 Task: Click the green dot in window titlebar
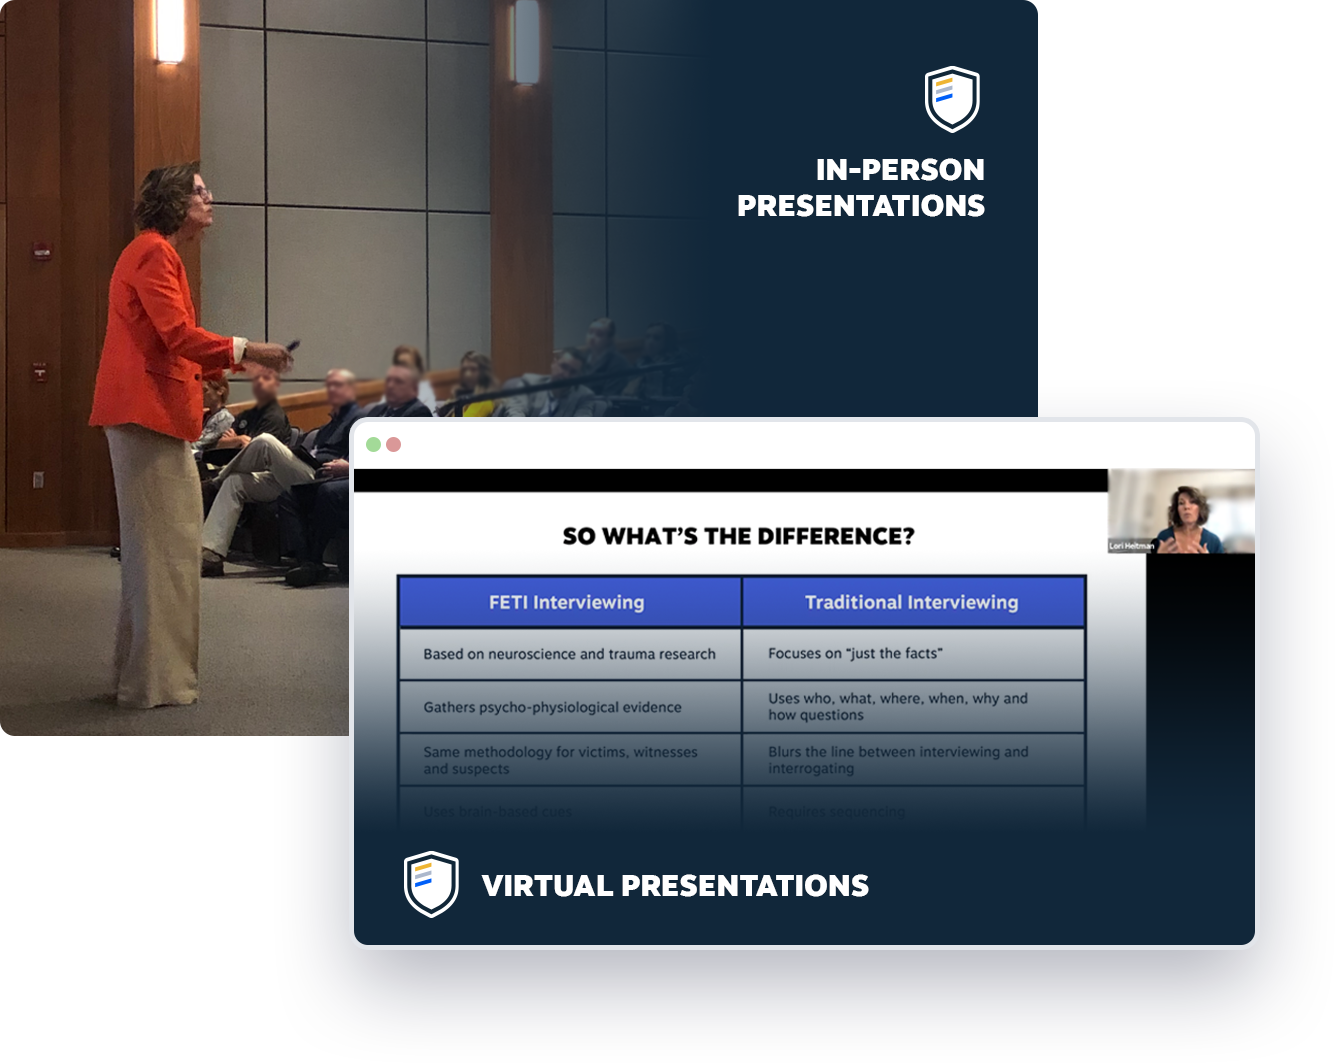pos(373,444)
